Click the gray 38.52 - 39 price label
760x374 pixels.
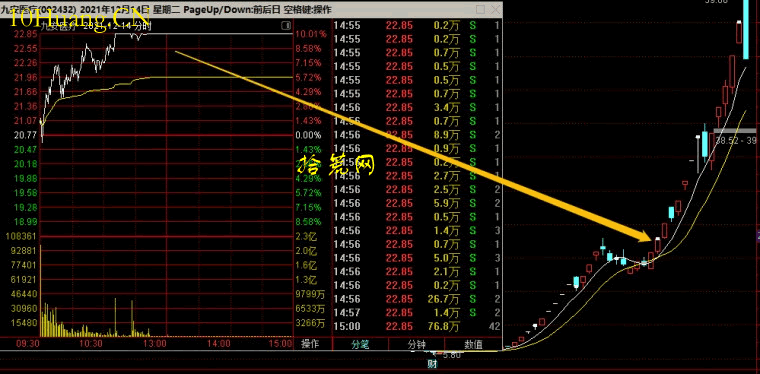point(735,140)
